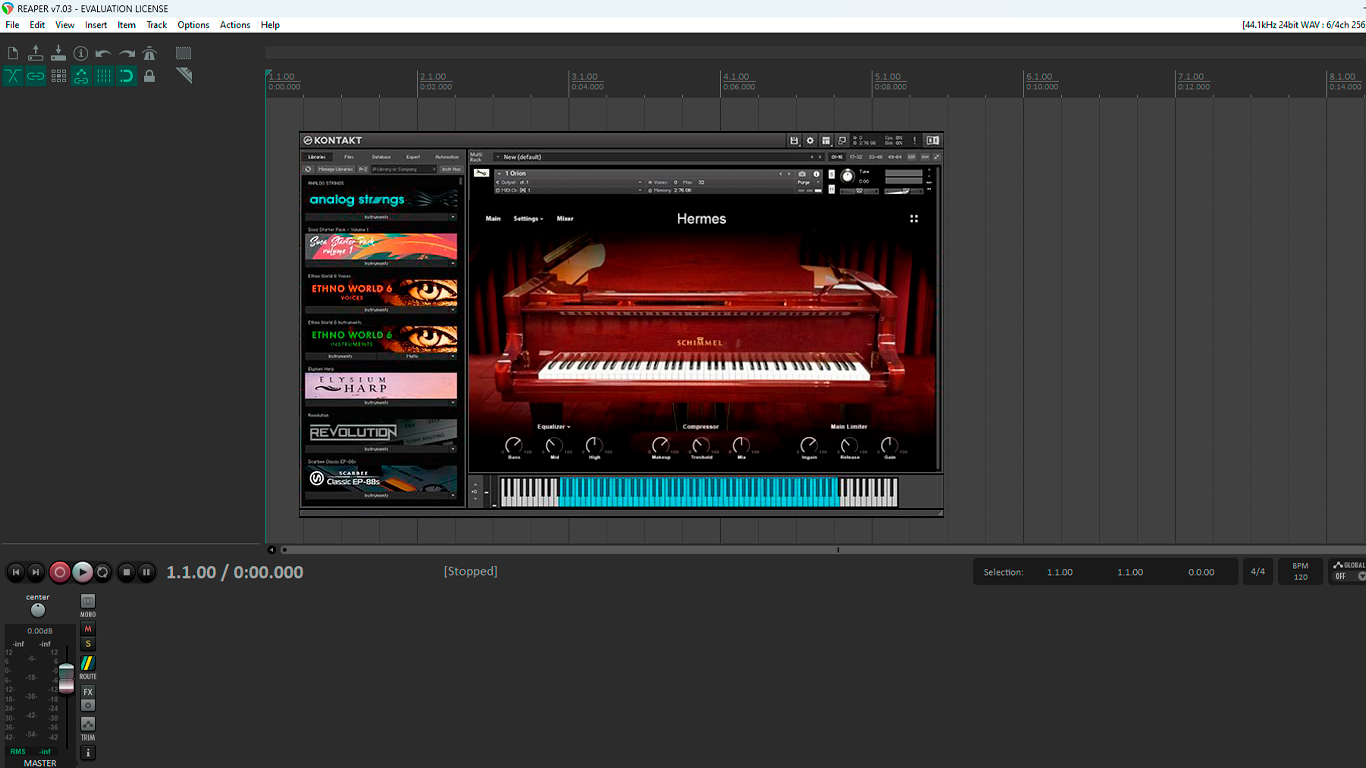Click Manage Libraries button in Kontakt
The height and width of the screenshot is (768, 1366).
pos(335,169)
